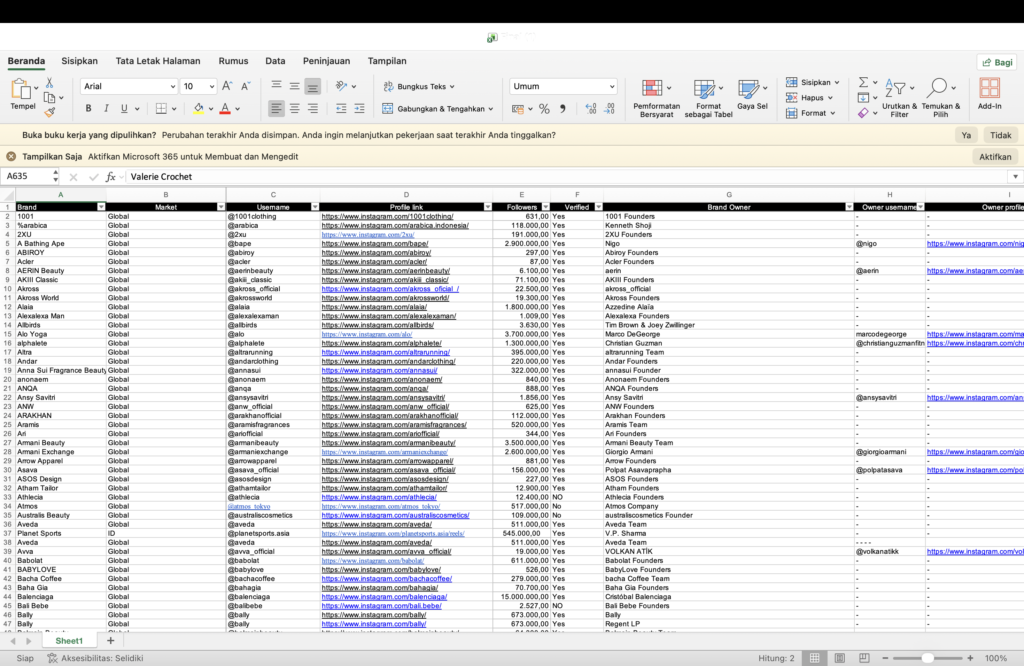Click the decrease decimal icon
Screen dimensions: 1024x666
609,109
